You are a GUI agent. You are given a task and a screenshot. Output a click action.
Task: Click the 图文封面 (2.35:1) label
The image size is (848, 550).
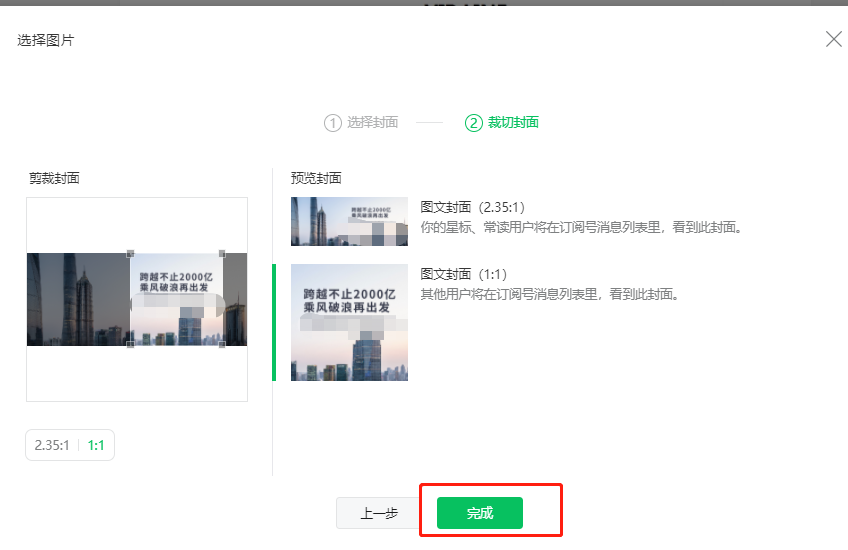(x=473, y=207)
